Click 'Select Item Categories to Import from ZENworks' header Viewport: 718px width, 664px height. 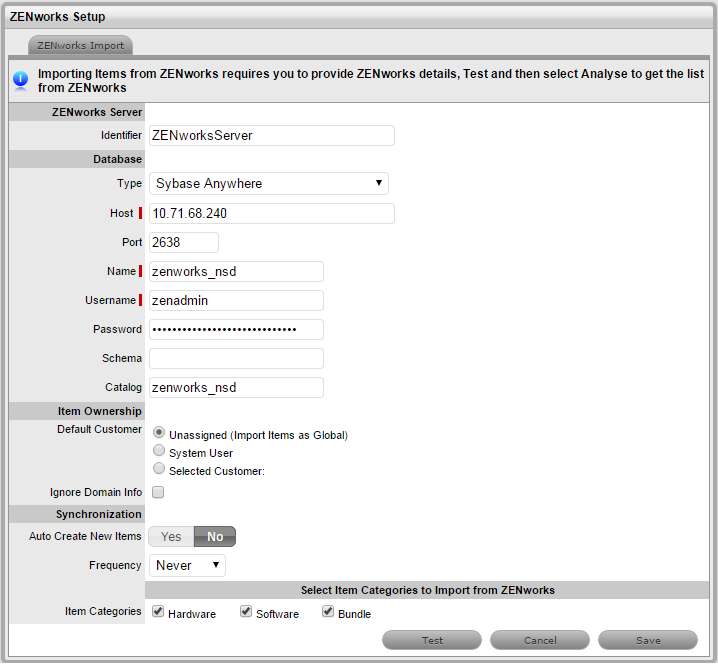pos(428,590)
